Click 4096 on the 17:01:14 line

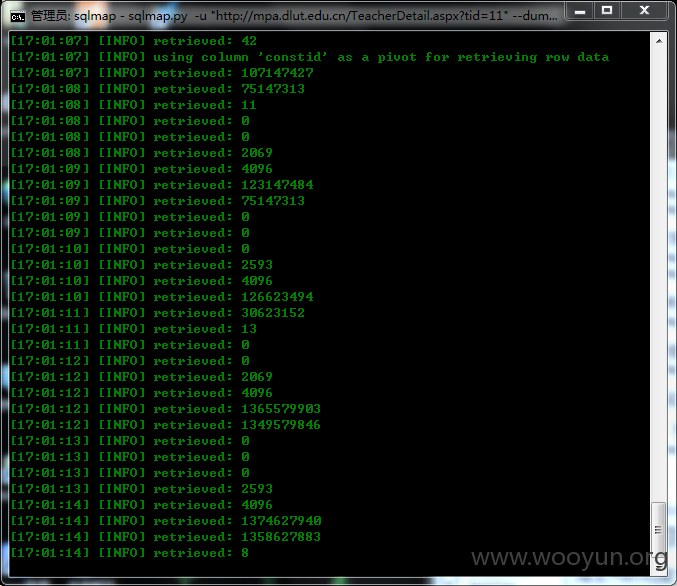click(257, 505)
